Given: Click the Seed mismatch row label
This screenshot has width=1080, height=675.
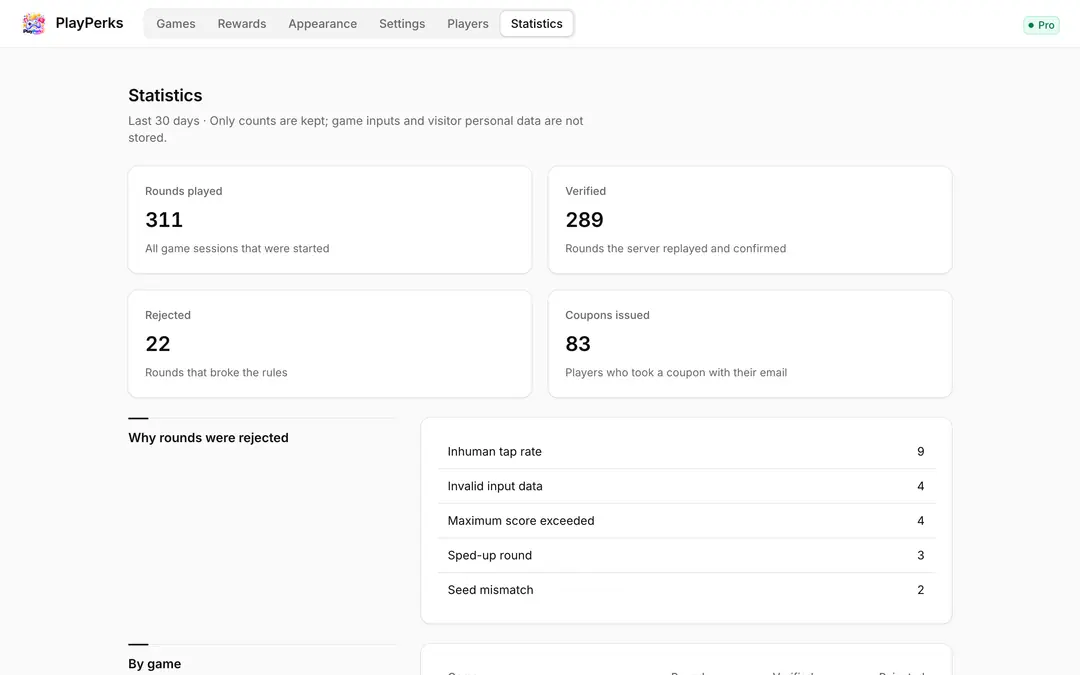Looking at the screenshot, I should (490, 590).
